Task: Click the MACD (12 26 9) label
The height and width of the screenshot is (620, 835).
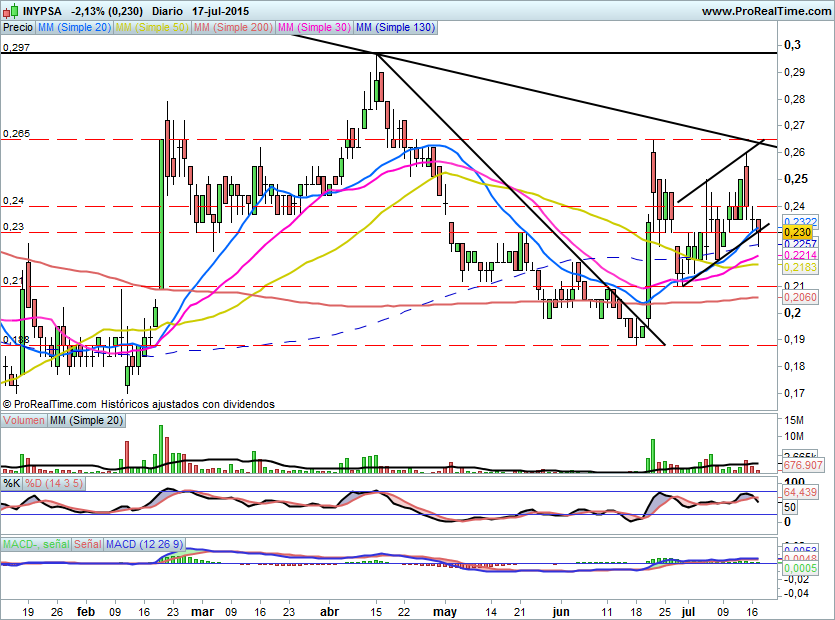Action: pos(144,544)
